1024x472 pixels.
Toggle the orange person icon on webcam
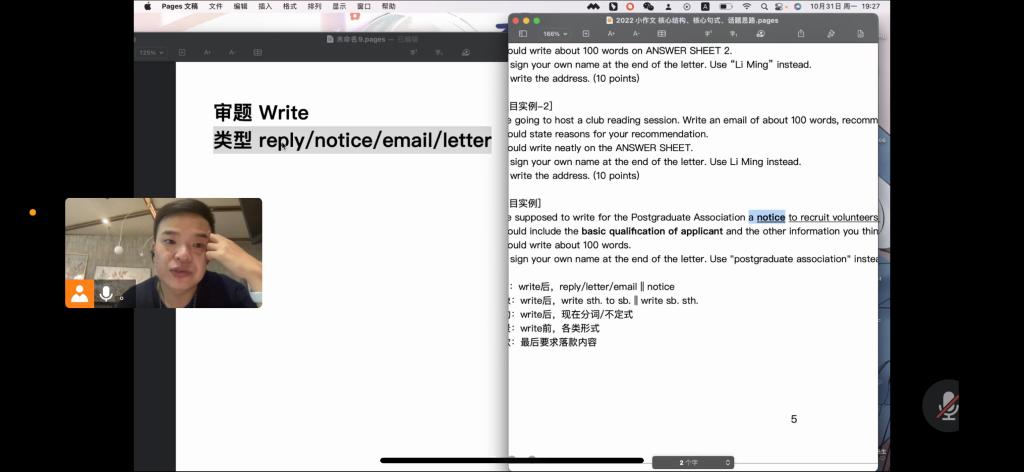pos(79,293)
